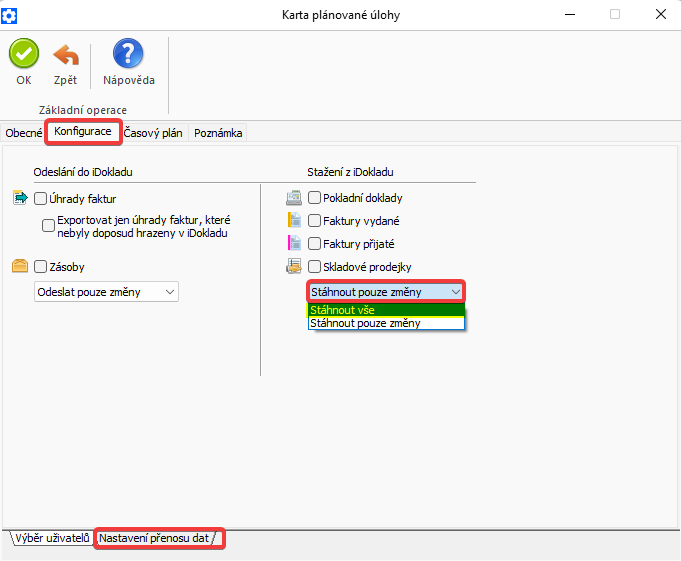The width and height of the screenshot is (681, 561).
Task: Enable the Pokladní doklady checkbox
Action: pos(314,198)
